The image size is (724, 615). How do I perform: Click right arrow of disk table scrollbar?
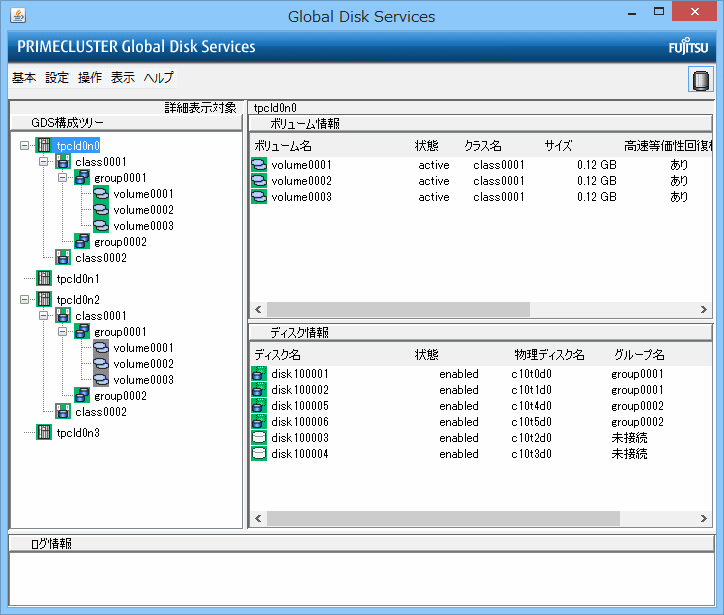pos(704,519)
